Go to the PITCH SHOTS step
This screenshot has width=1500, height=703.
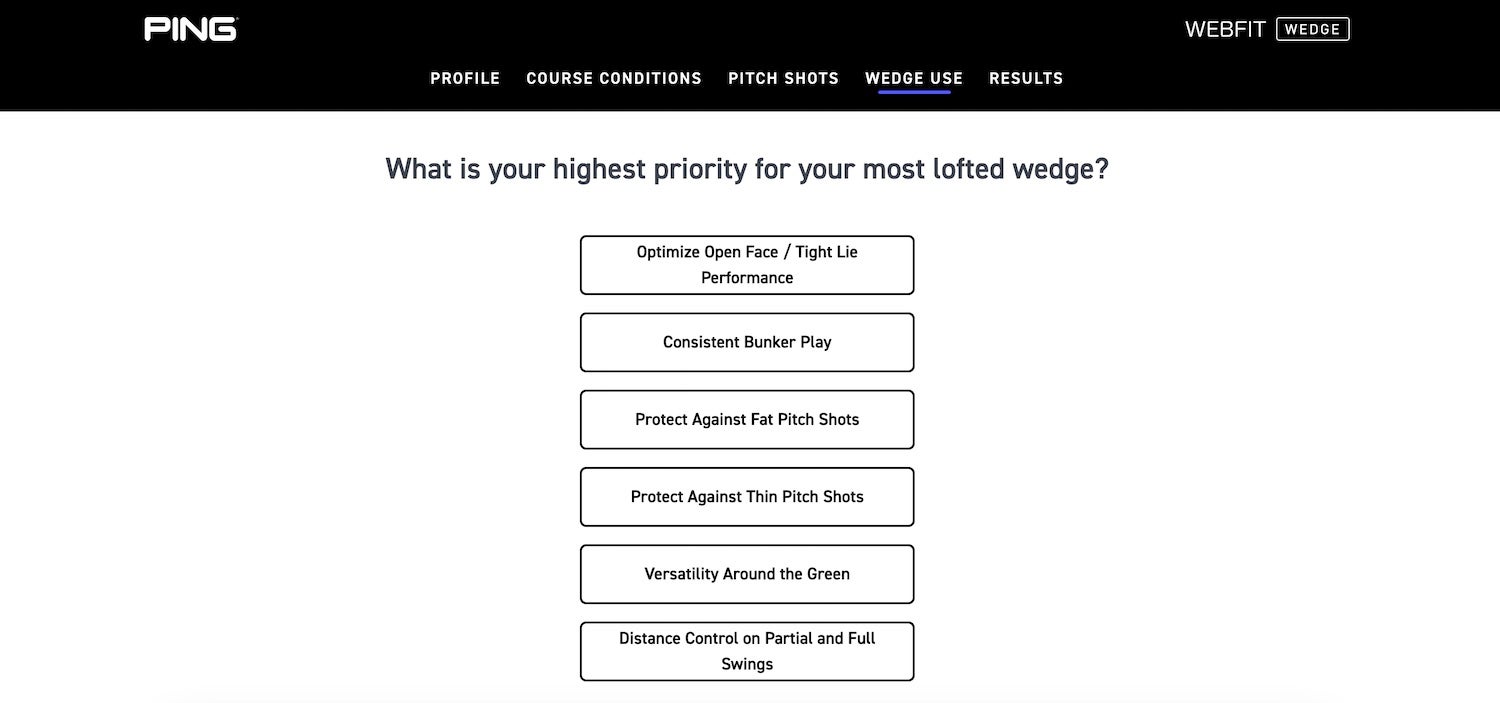(x=783, y=78)
